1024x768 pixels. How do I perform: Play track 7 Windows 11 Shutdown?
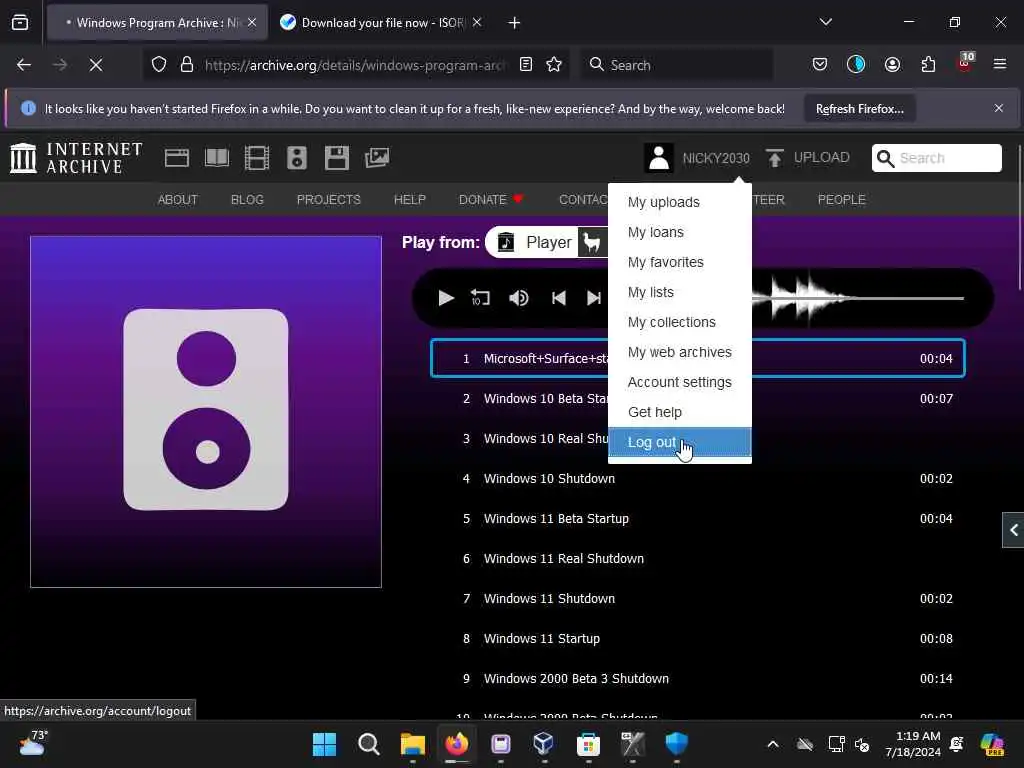coord(697,599)
